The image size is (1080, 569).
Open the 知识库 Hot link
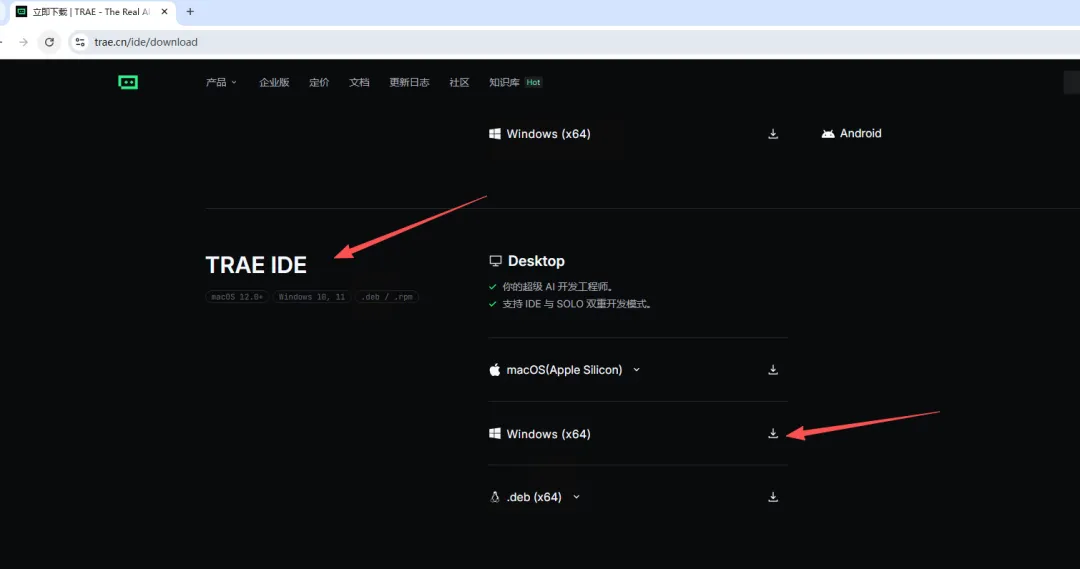(515, 82)
